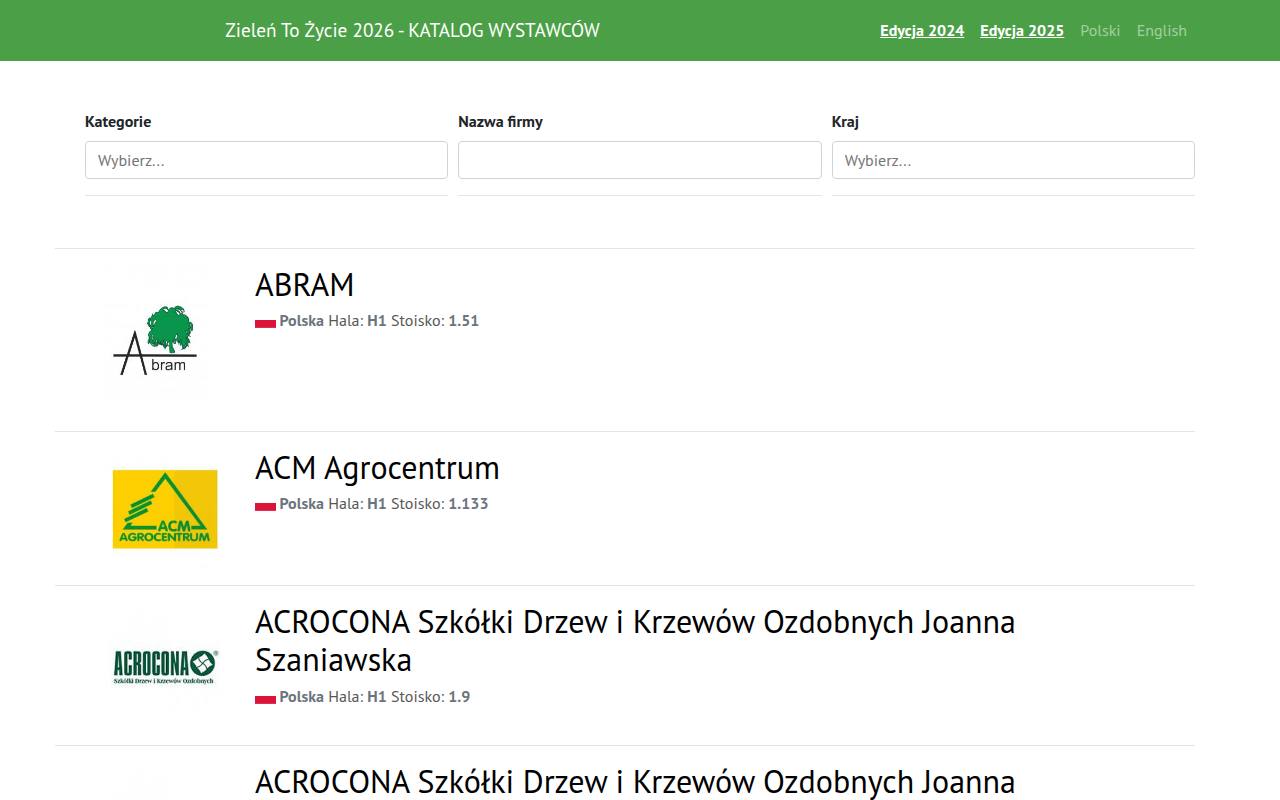Focus the Nazwa firmy search field
This screenshot has height=800, width=1280.
(640, 160)
